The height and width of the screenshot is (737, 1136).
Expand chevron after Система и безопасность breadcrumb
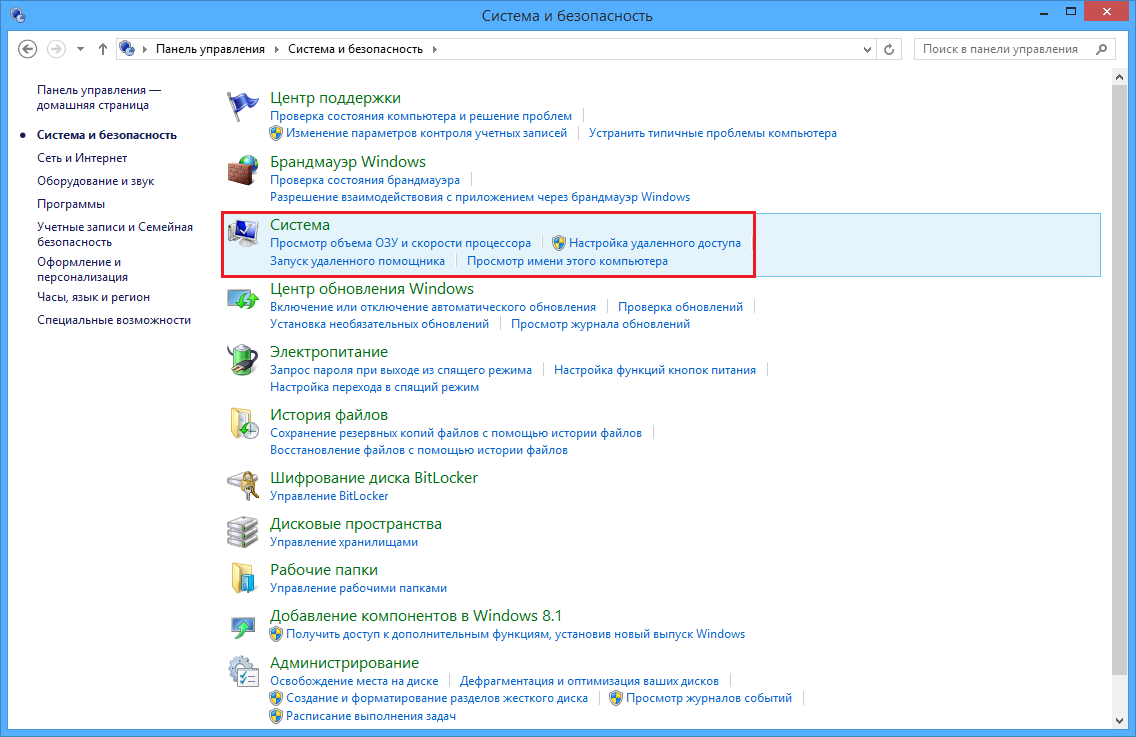(435, 49)
